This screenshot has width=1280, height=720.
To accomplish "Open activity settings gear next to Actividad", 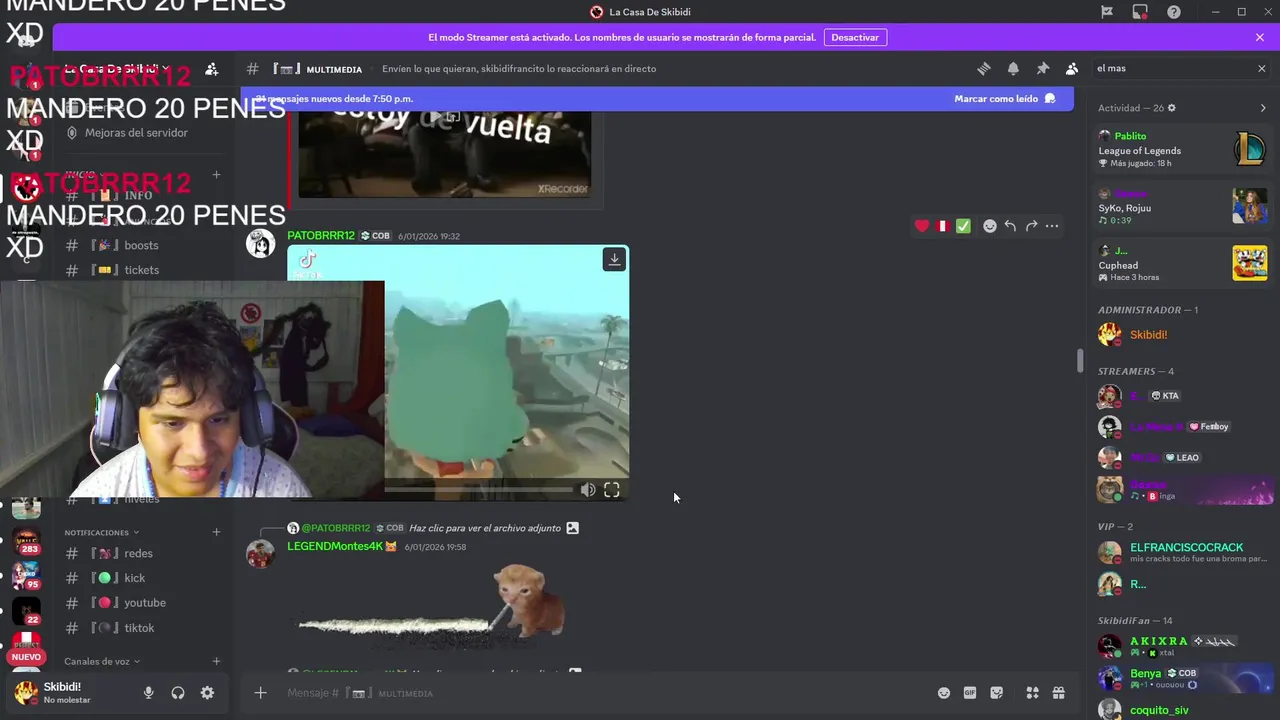I will click(1172, 108).
